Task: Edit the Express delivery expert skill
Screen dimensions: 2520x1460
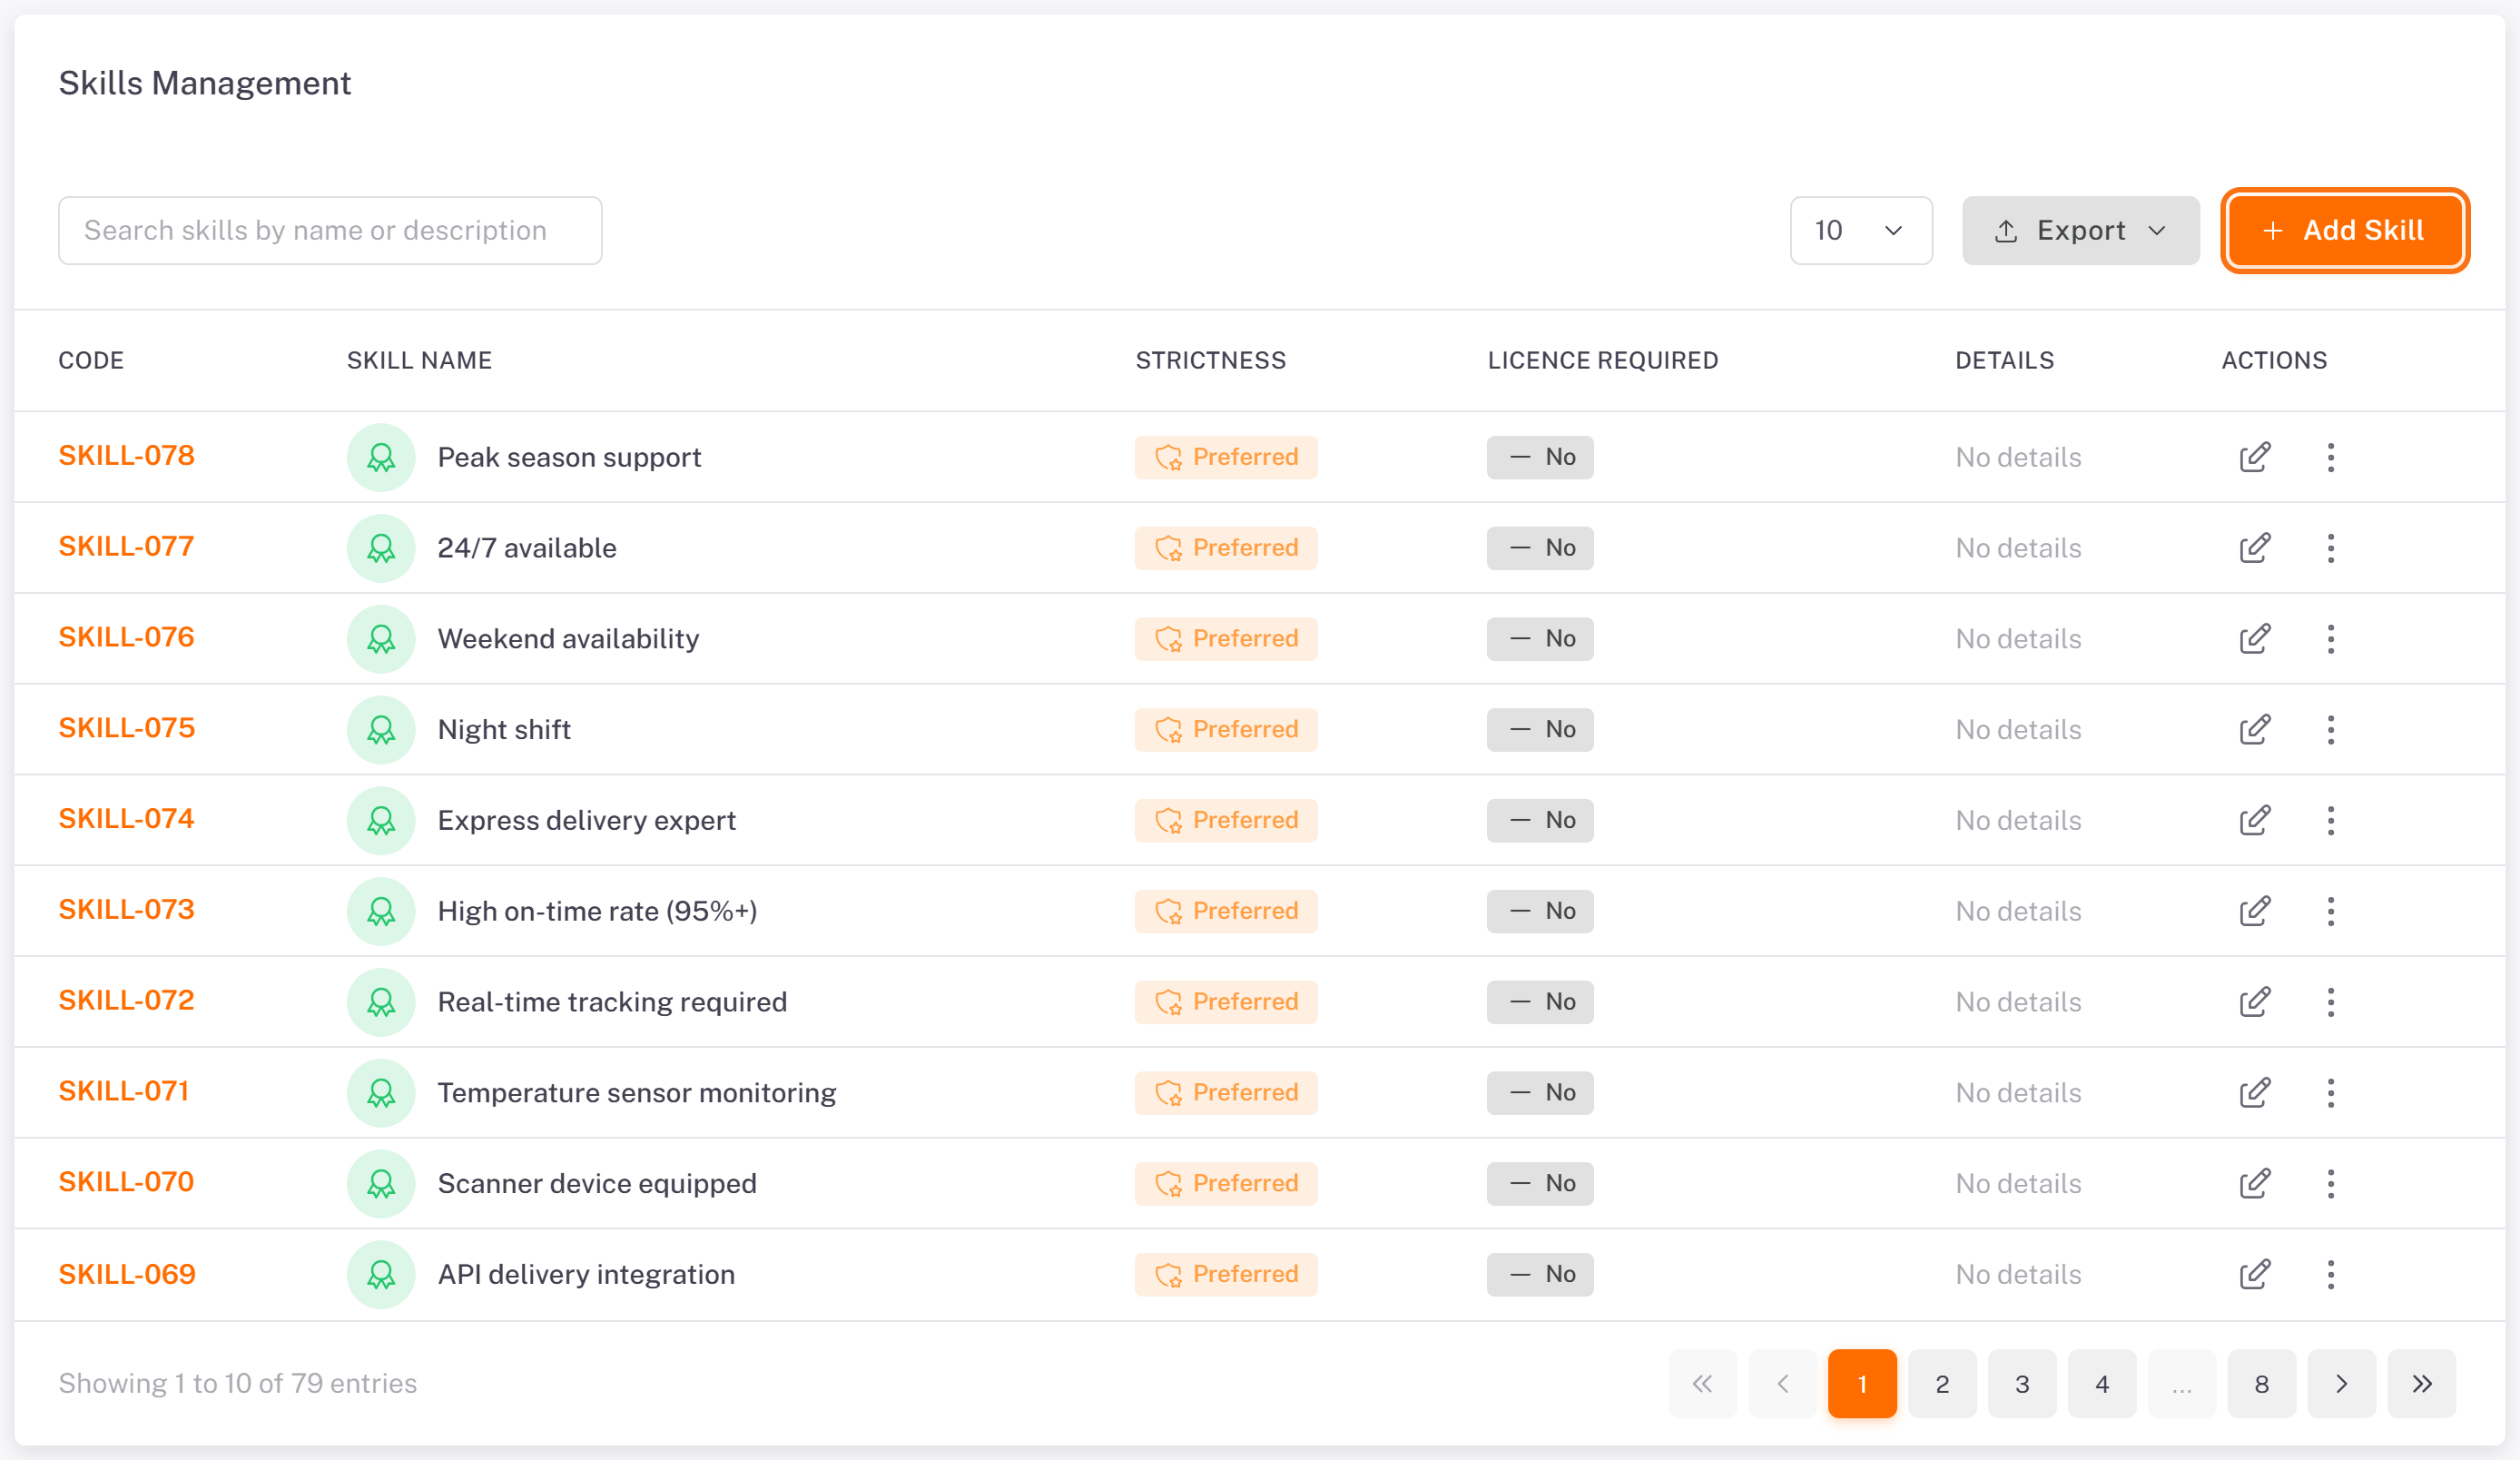Action: 2254,820
